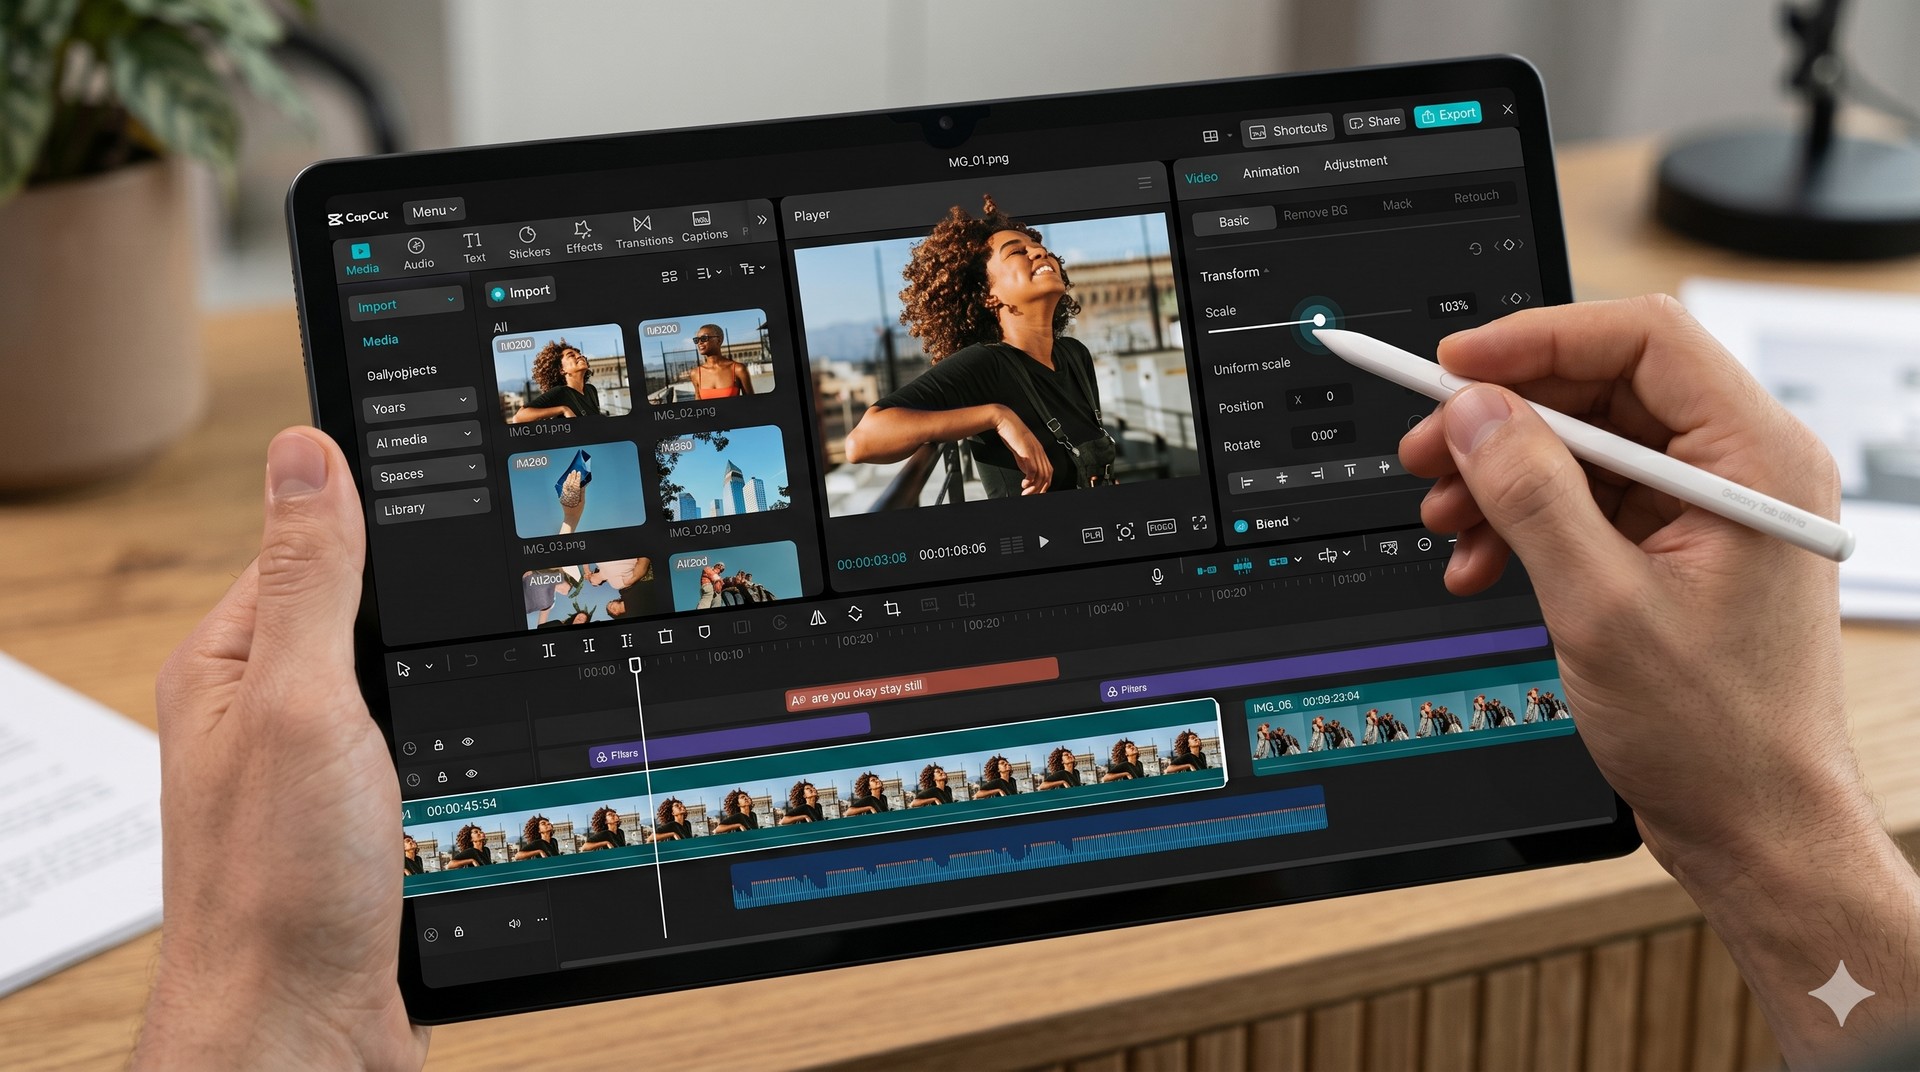Viewport: 1920px width, 1072px height.
Task: Click the timeline playhead marker
Action: (635, 665)
